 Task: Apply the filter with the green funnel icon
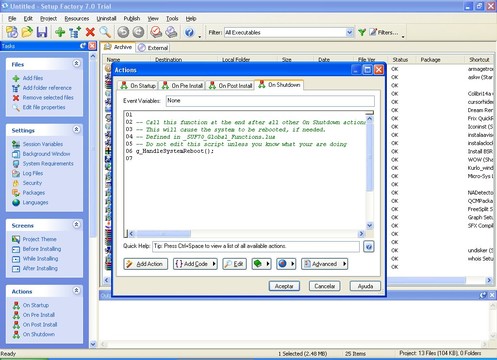[x=362, y=32]
